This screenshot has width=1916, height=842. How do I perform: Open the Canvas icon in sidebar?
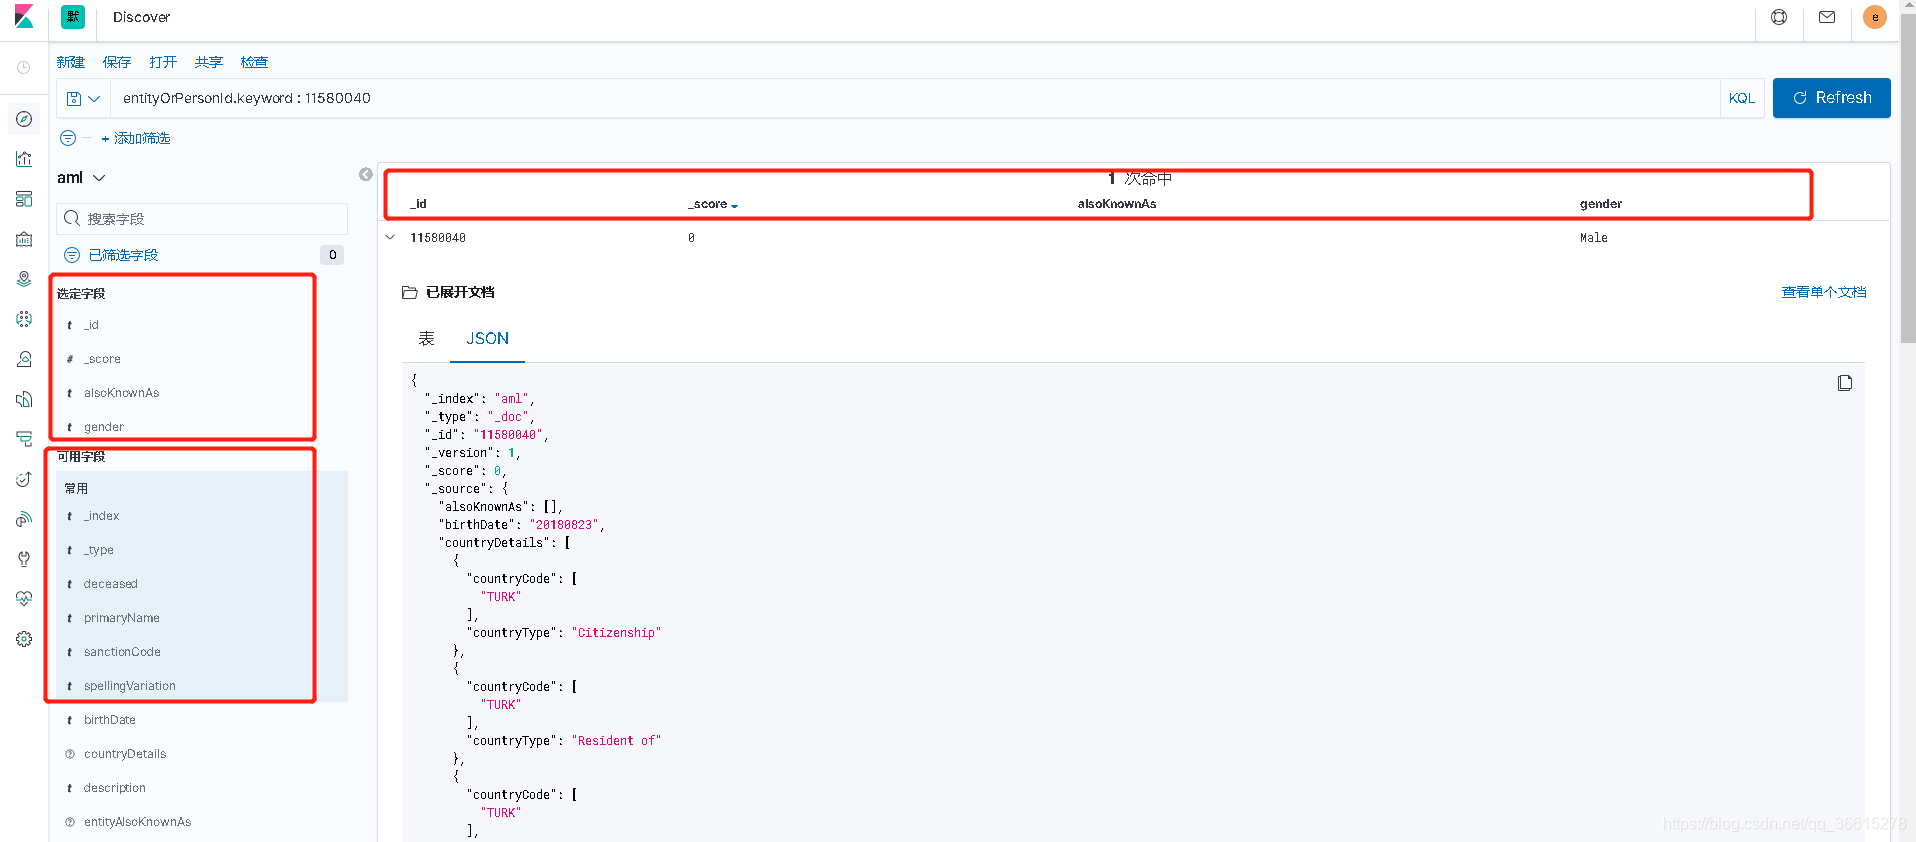(24, 239)
